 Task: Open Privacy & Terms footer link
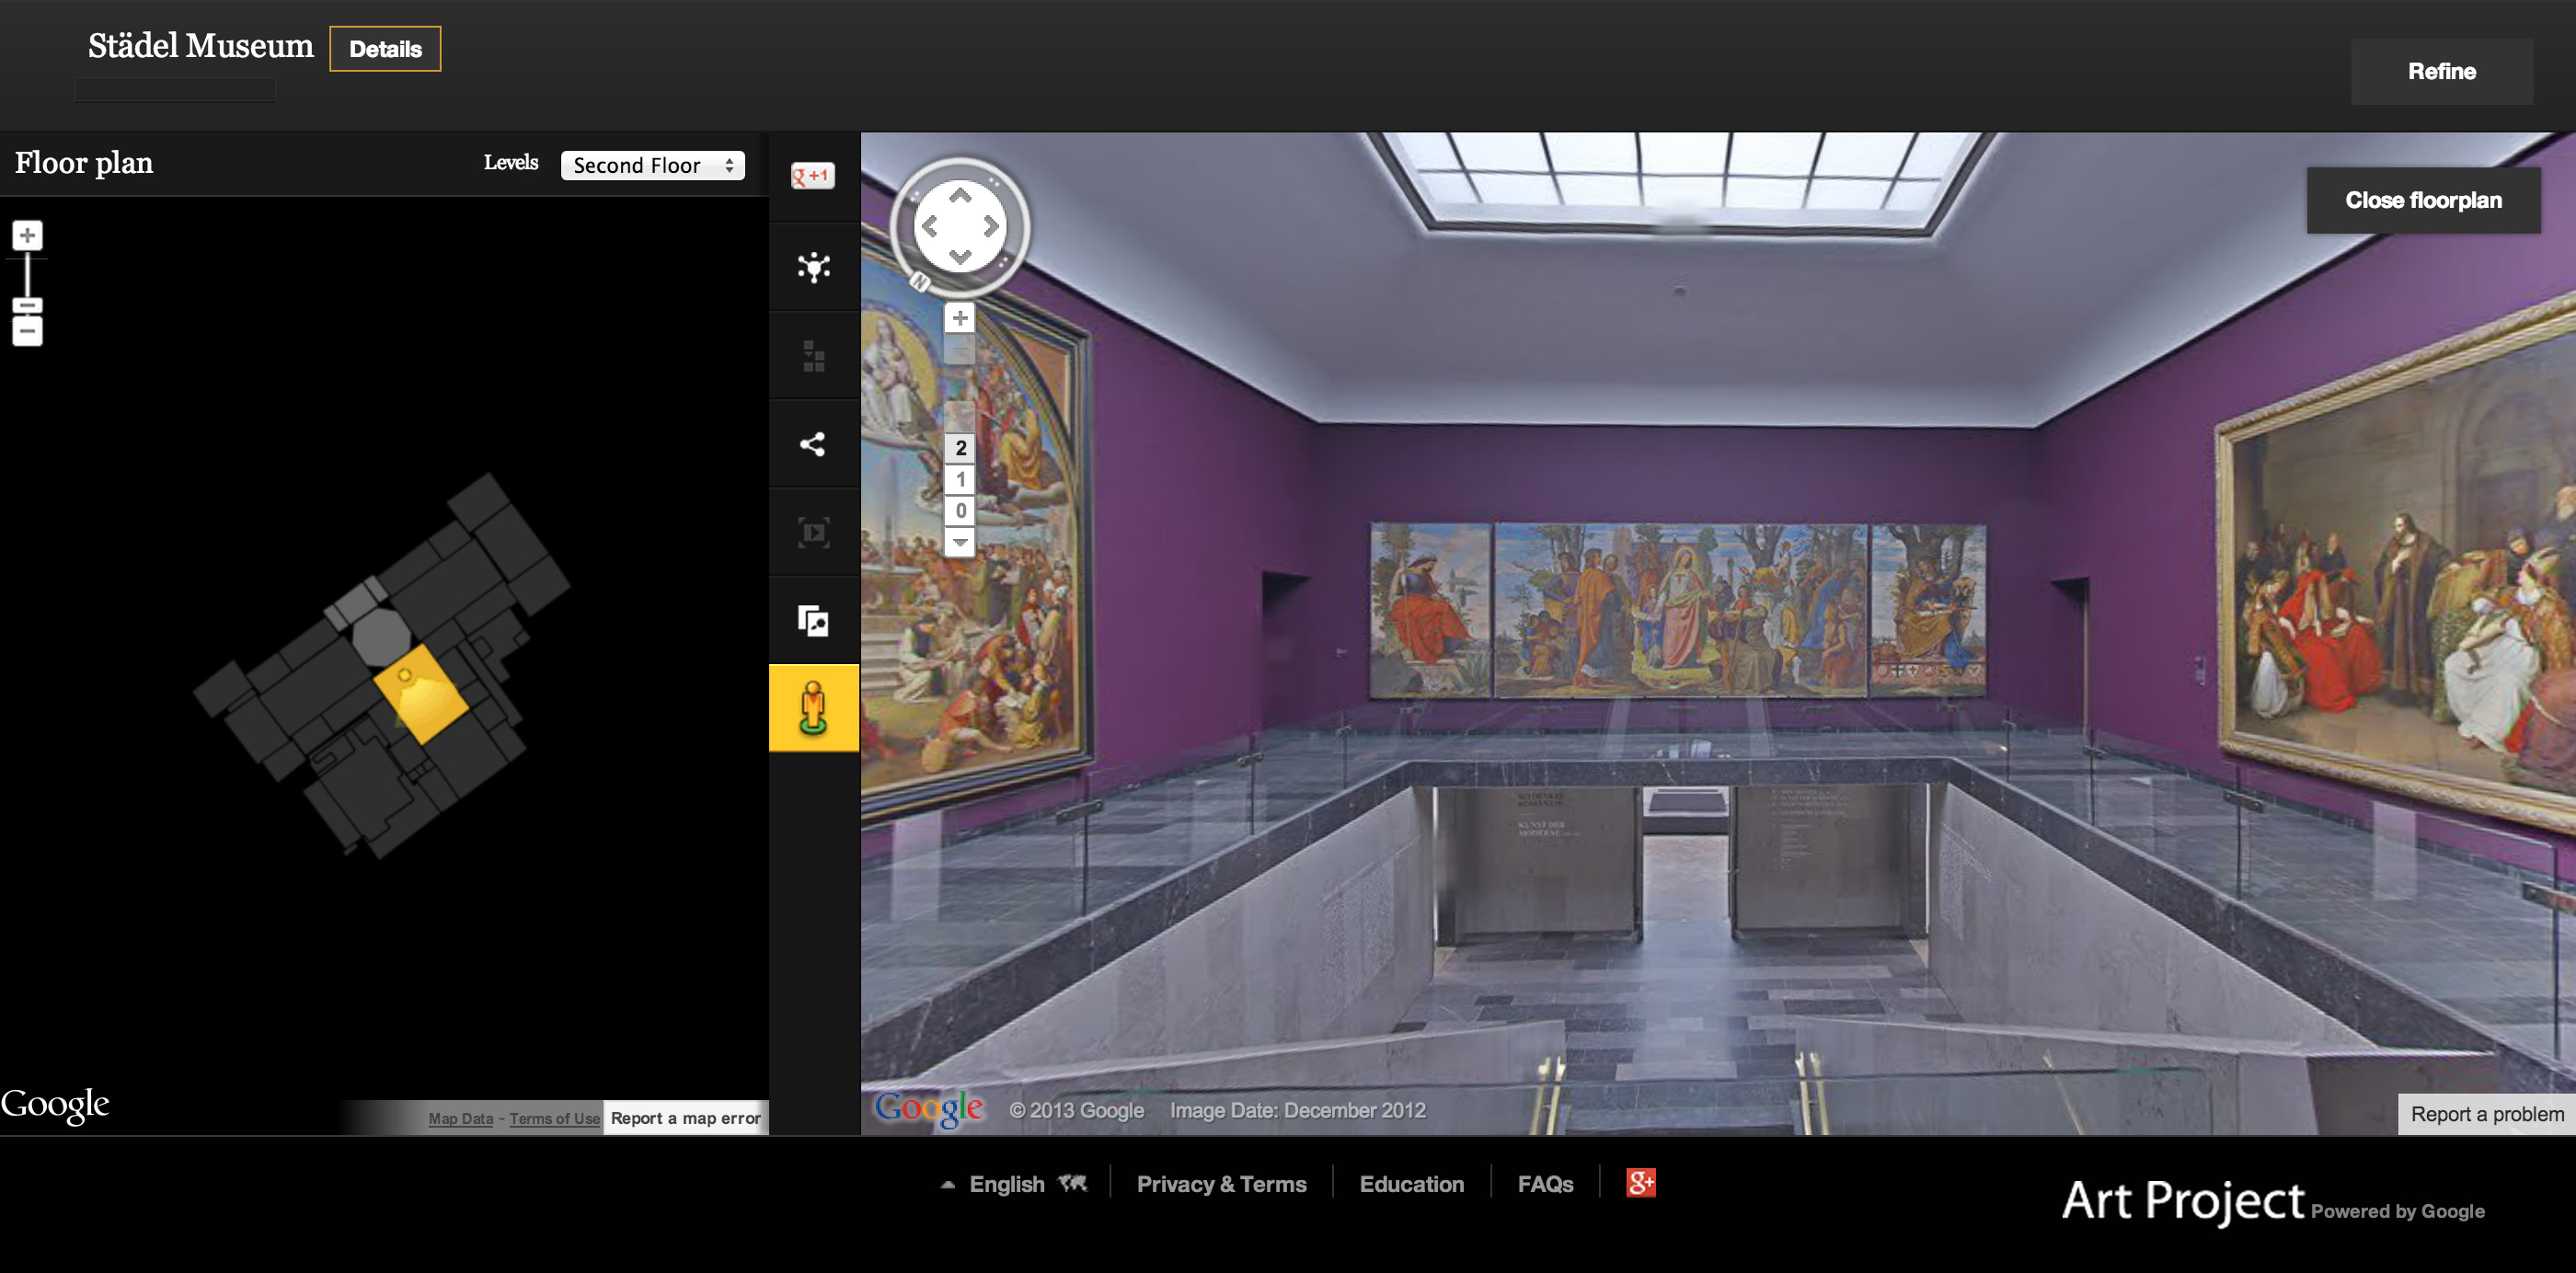point(1221,1184)
